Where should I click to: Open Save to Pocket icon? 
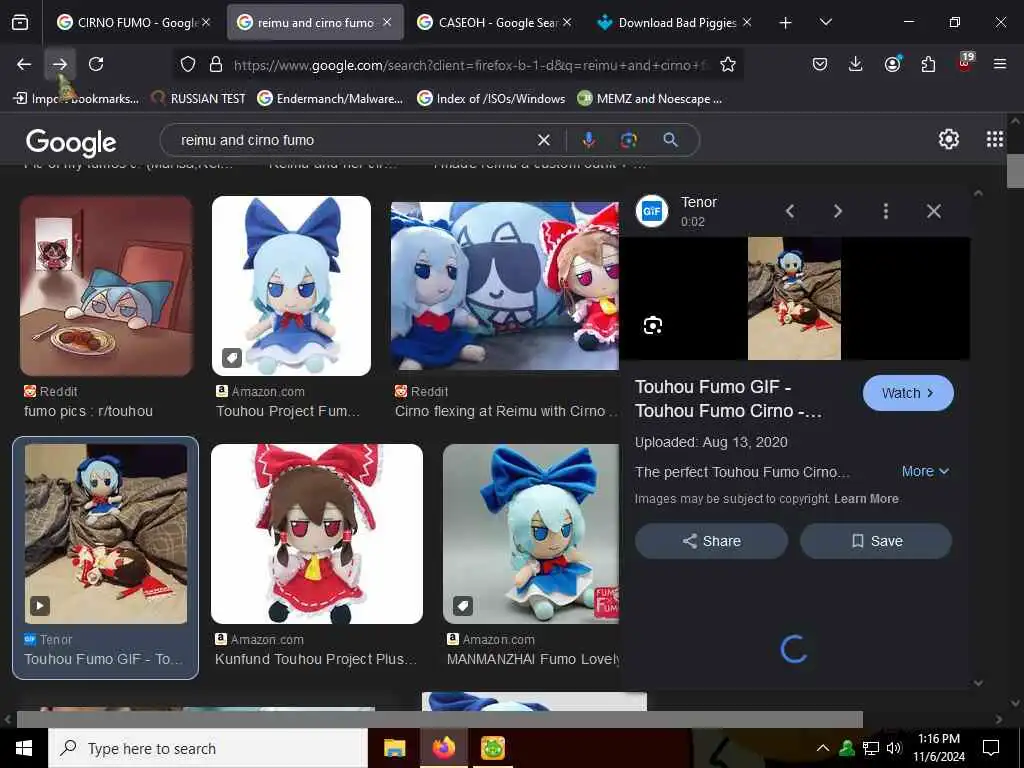click(820, 65)
